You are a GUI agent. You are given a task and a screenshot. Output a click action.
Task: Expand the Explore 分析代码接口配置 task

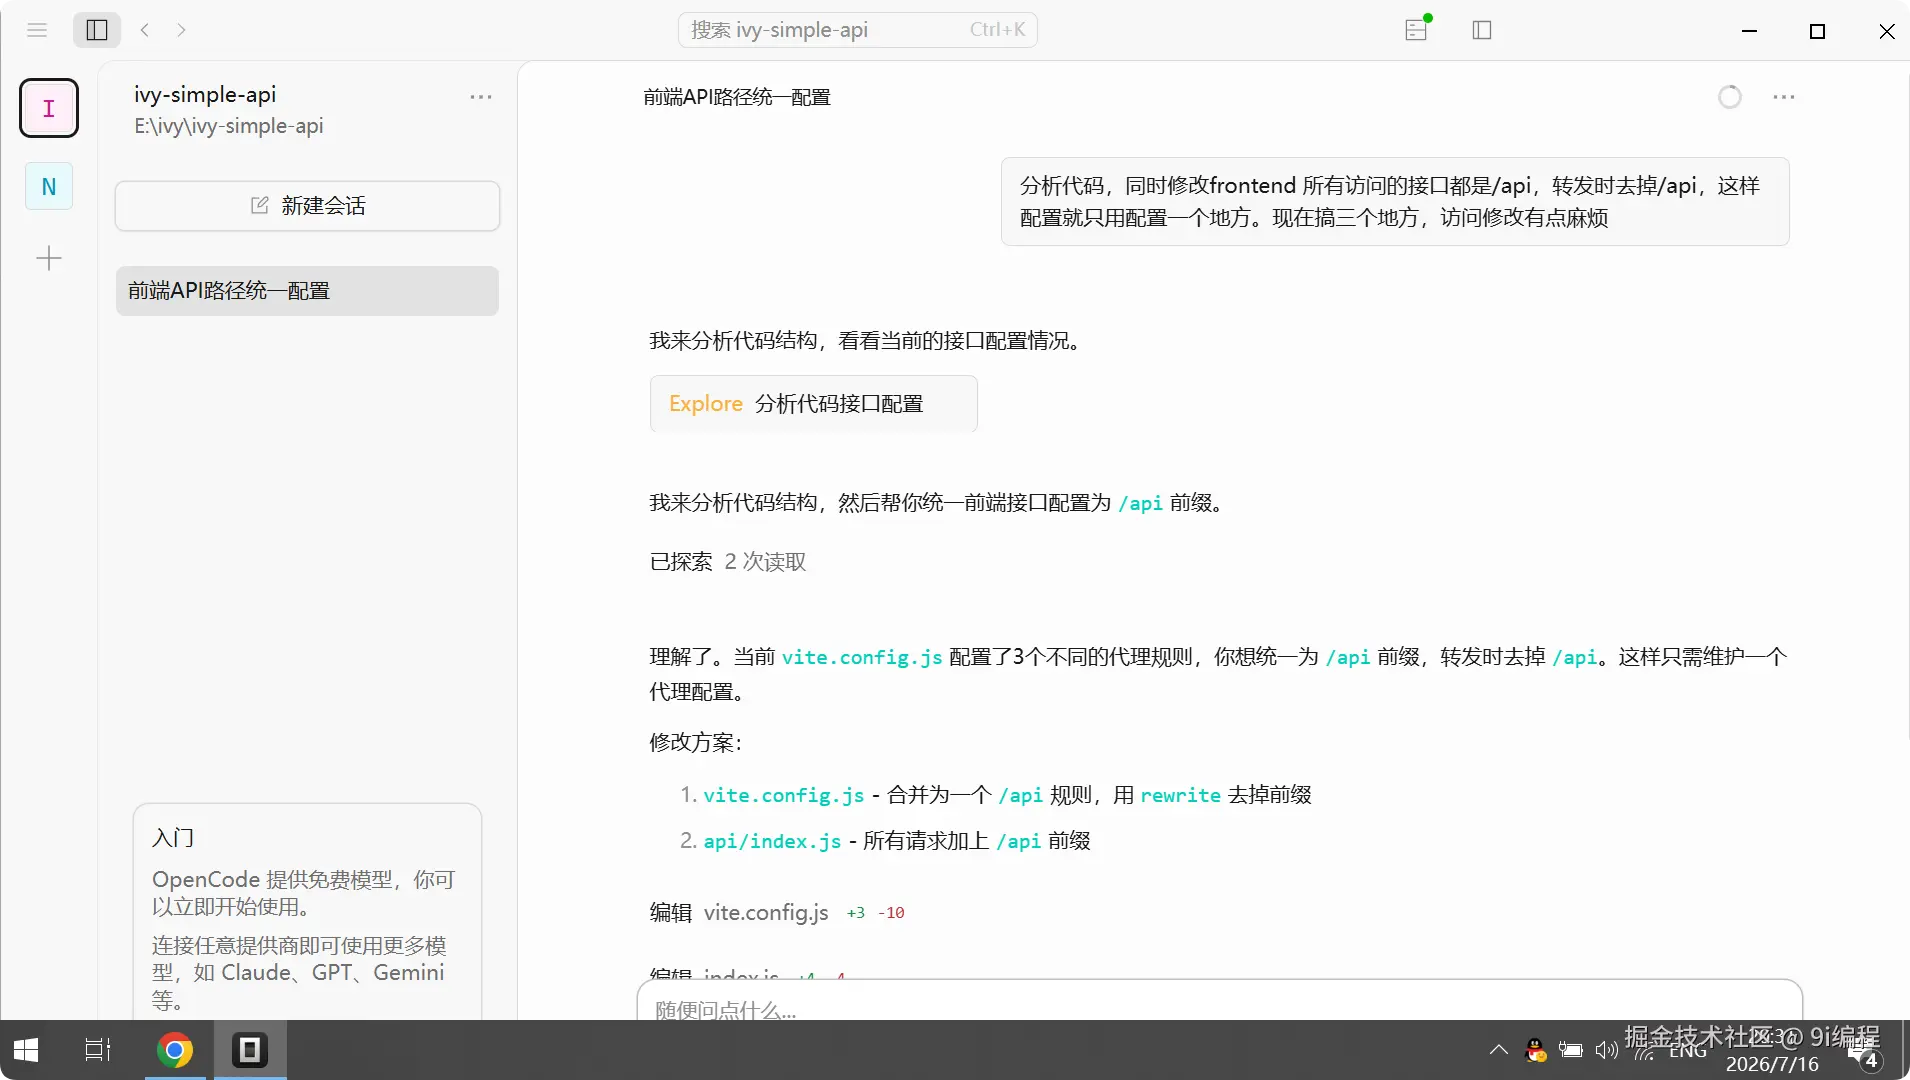pyautogui.click(x=813, y=404)
